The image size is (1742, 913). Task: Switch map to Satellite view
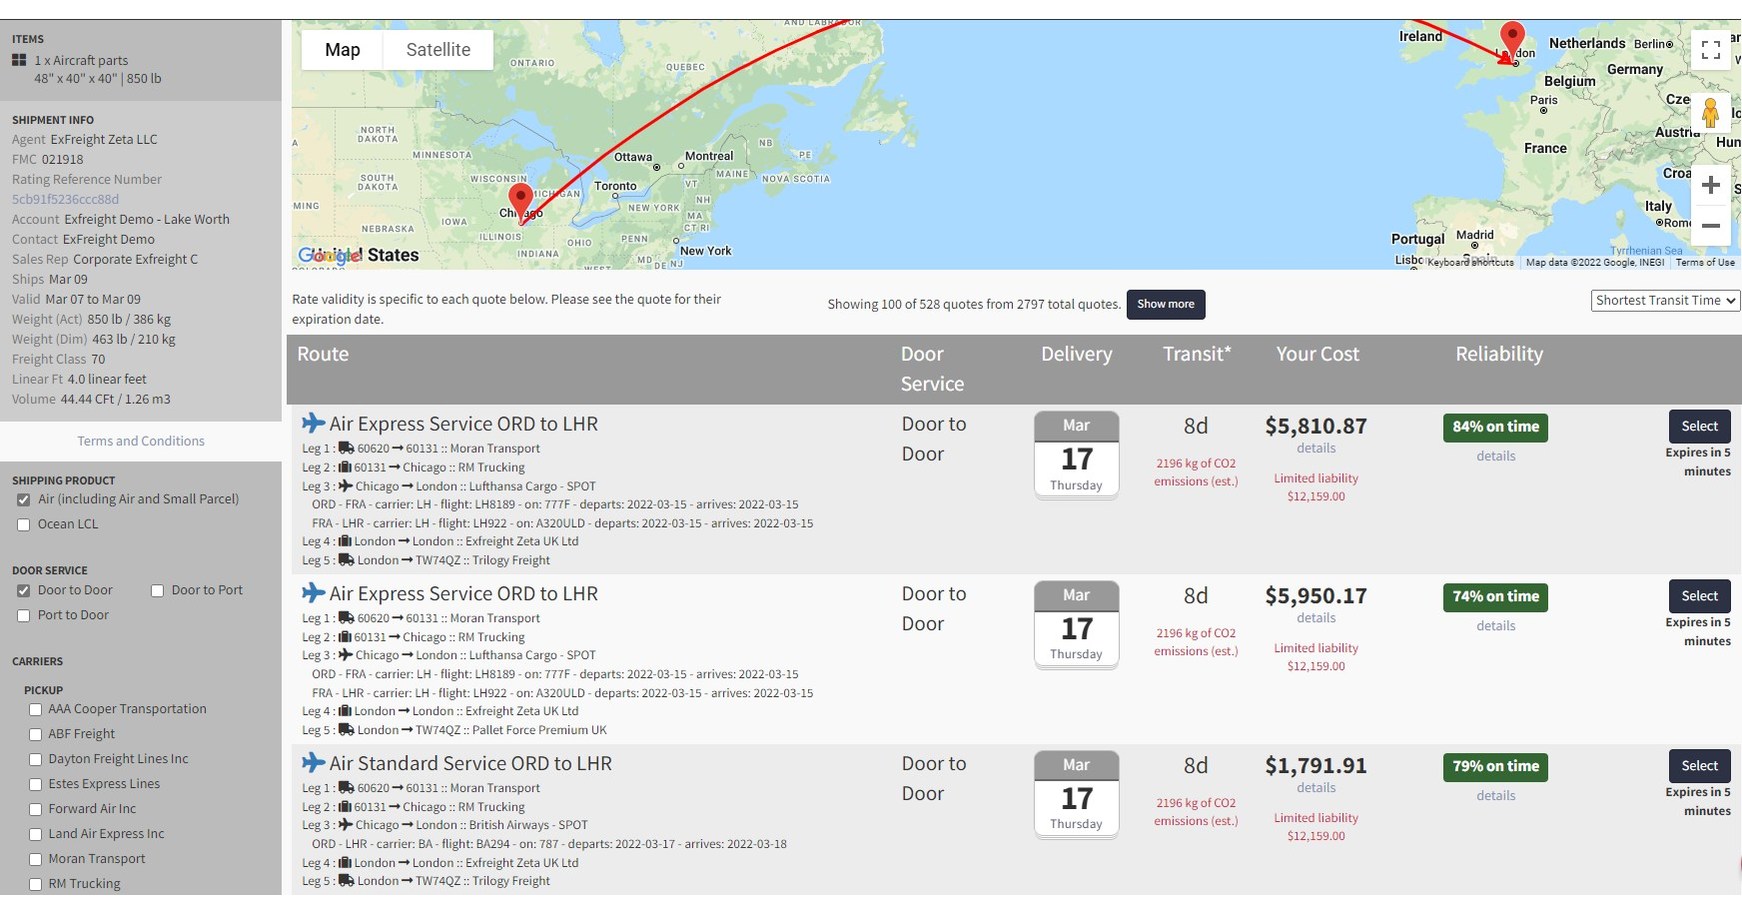point(438,50)
